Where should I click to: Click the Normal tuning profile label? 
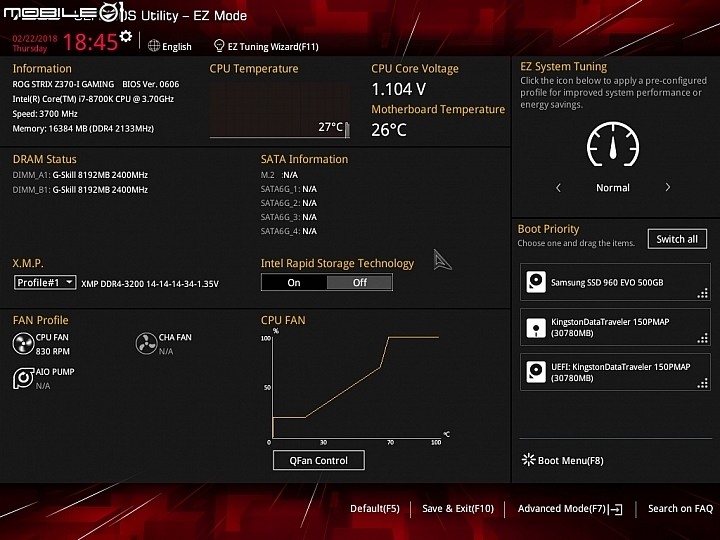coord(613,188)
